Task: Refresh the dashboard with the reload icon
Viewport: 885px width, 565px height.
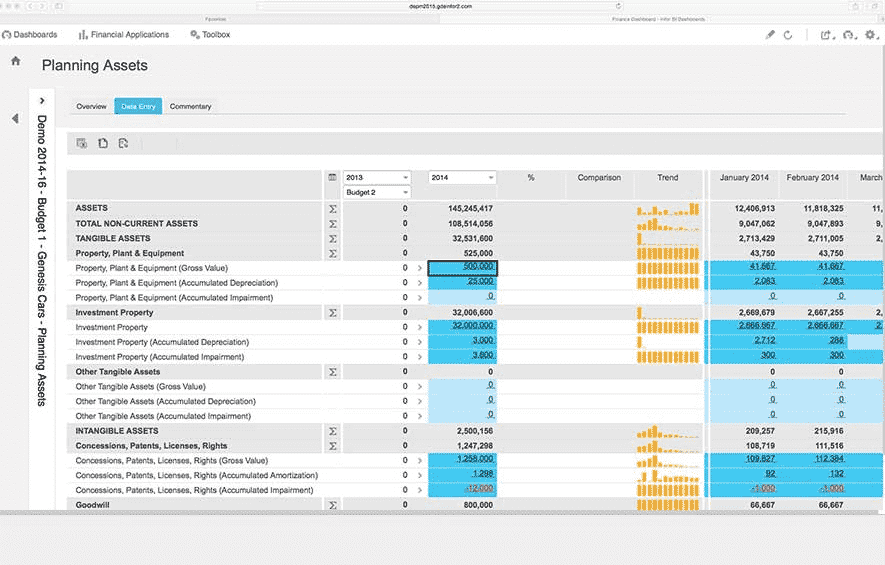Action: 788,35
